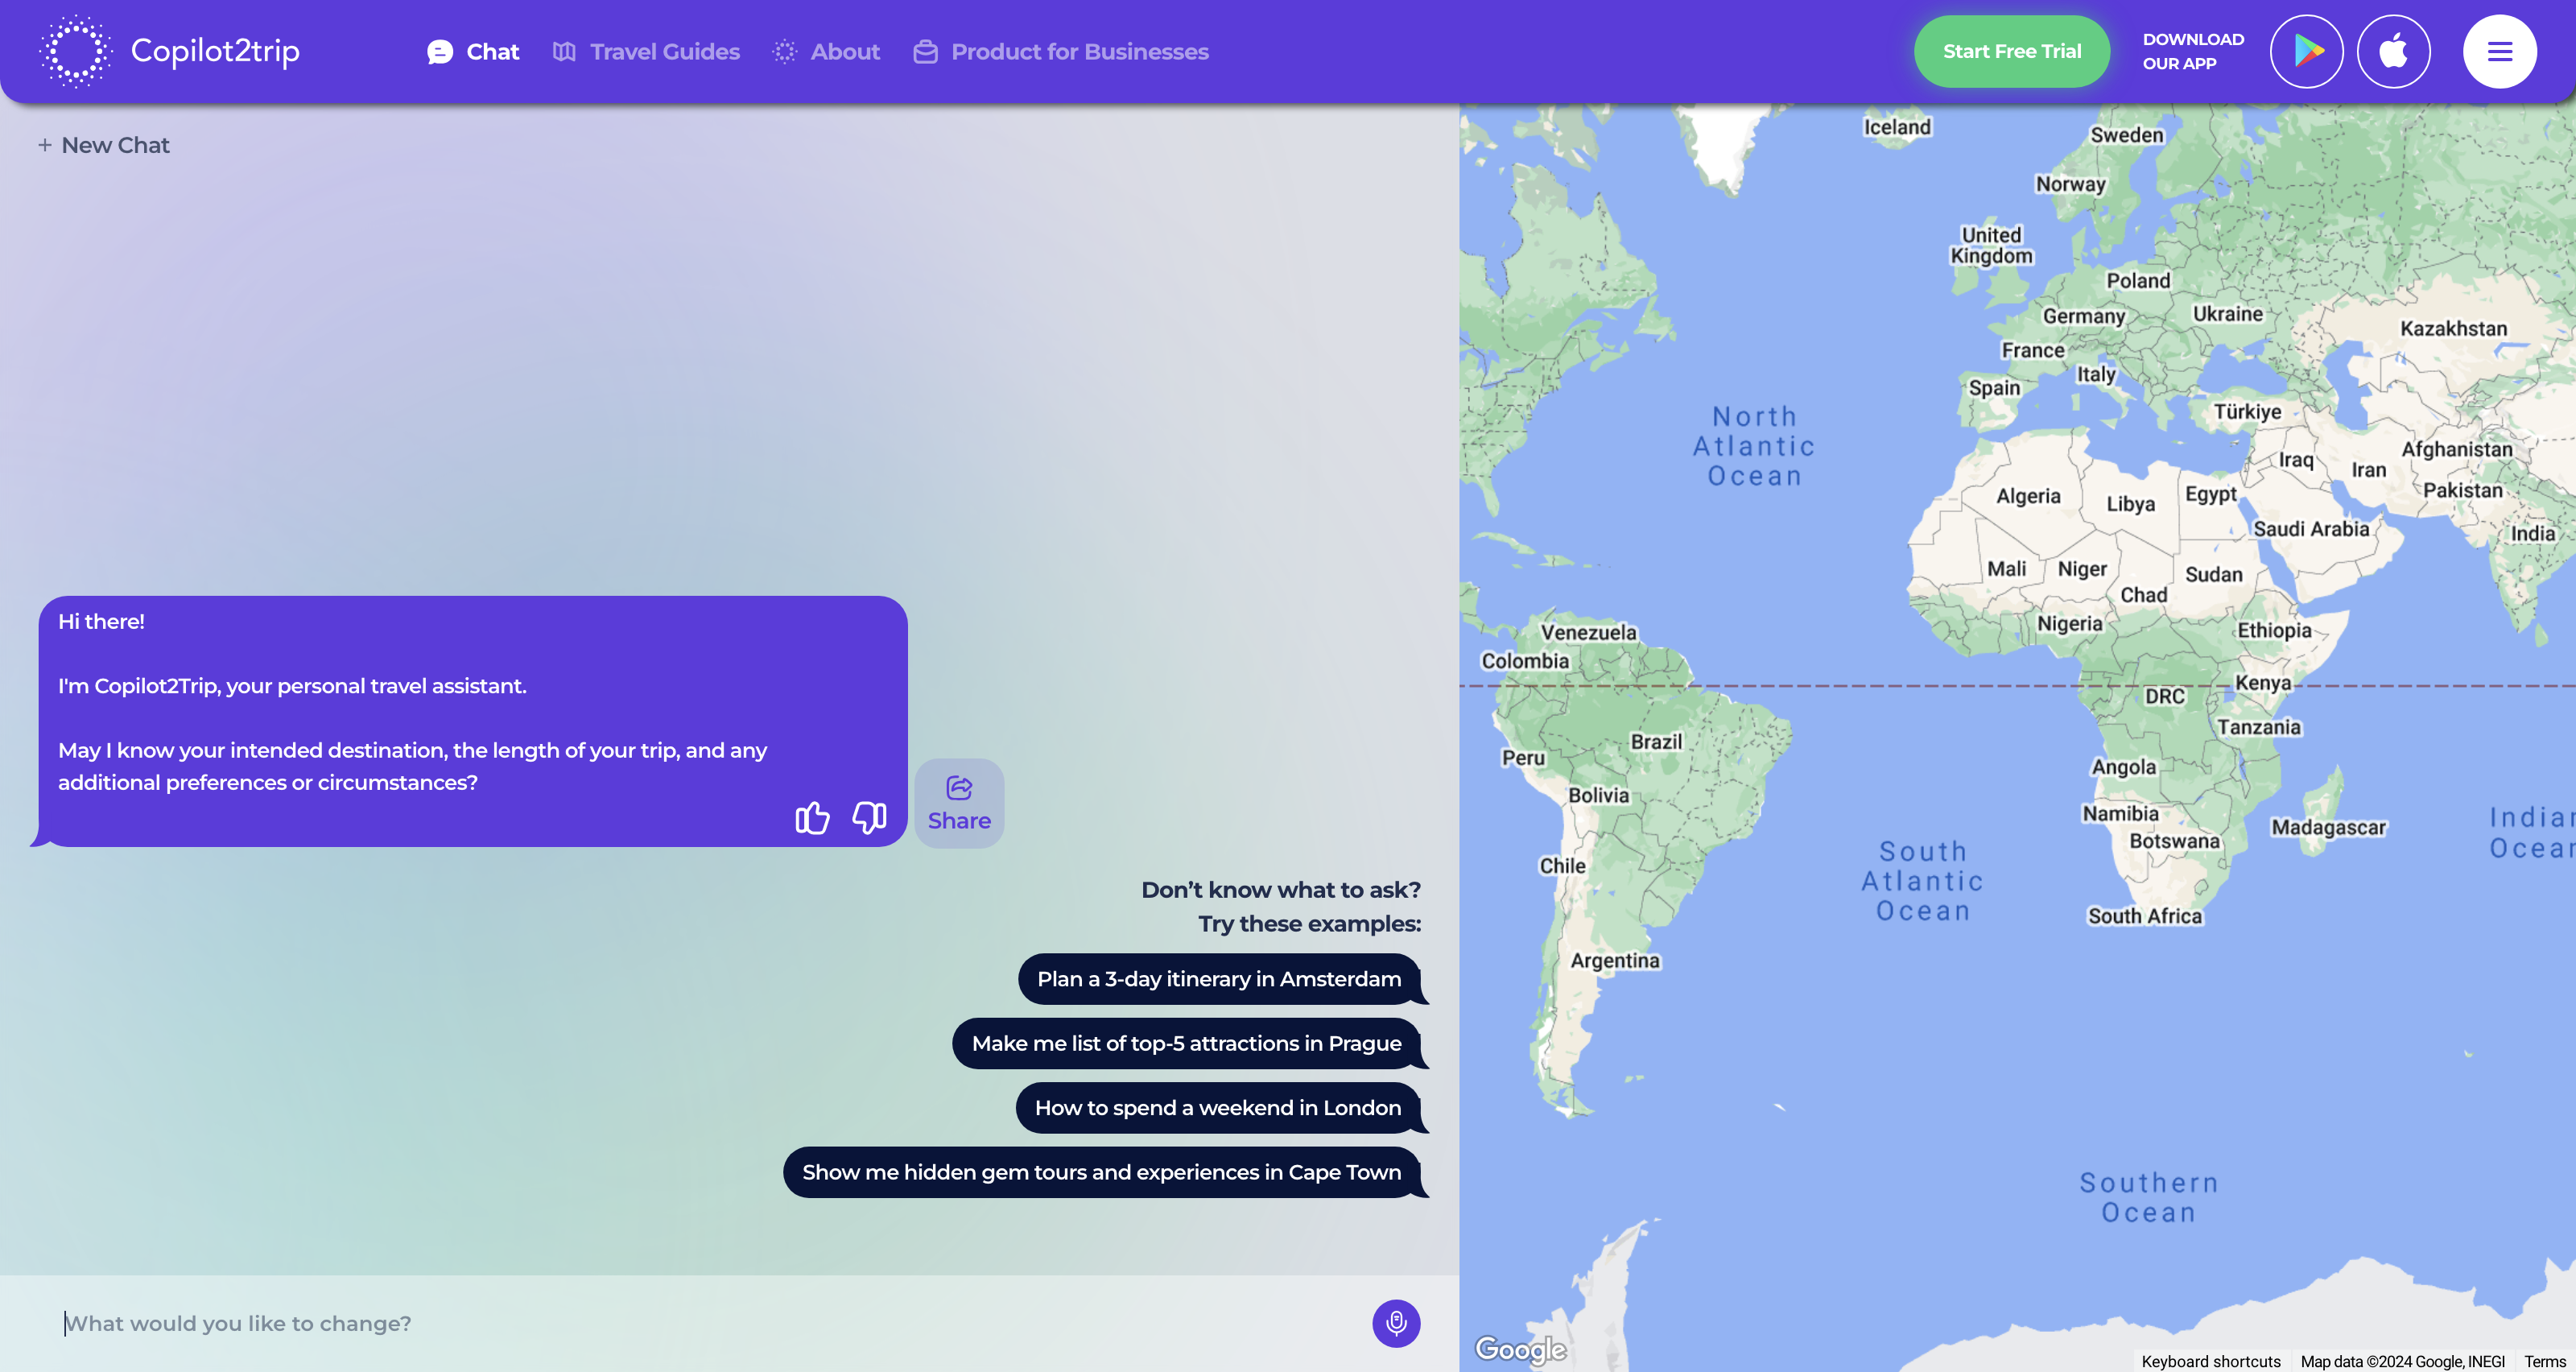Image resolution: width=2576 pixels, height=1372 pixels.
Task: Click Norway on the map
Action: click(2071, 184)
